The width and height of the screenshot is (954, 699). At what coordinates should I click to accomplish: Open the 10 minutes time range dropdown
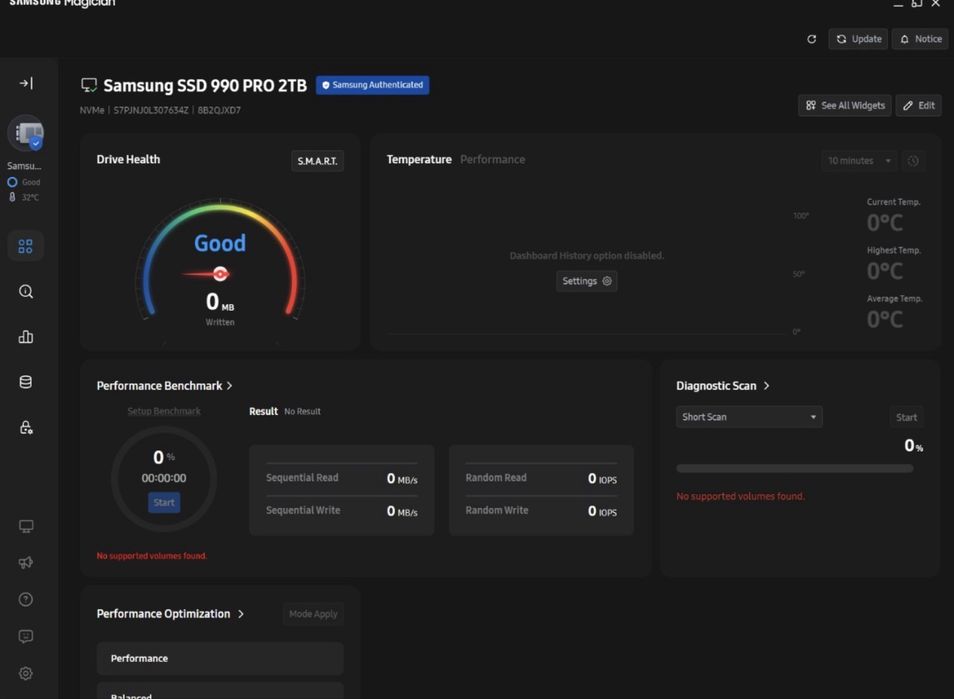point(859,161)
